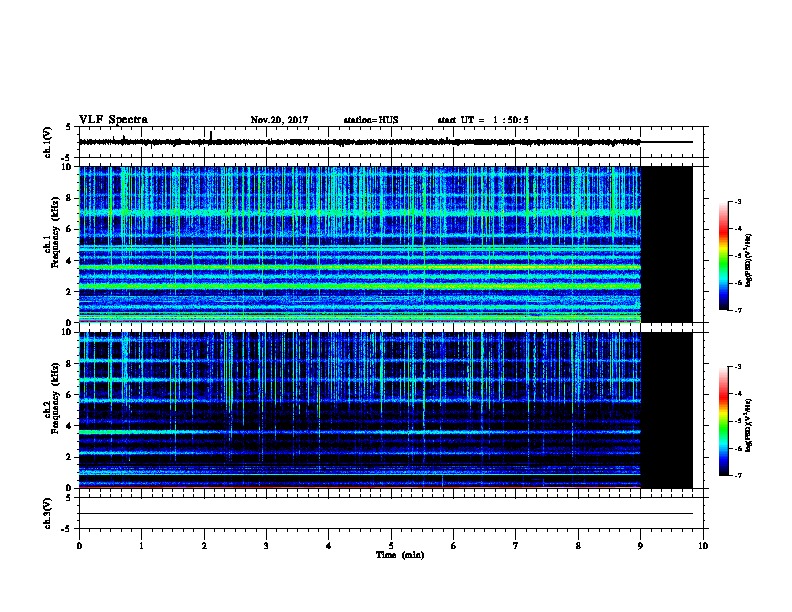792x612 pixels.
Task: Click time axis tick label "4"
Action: click(329, 546)
